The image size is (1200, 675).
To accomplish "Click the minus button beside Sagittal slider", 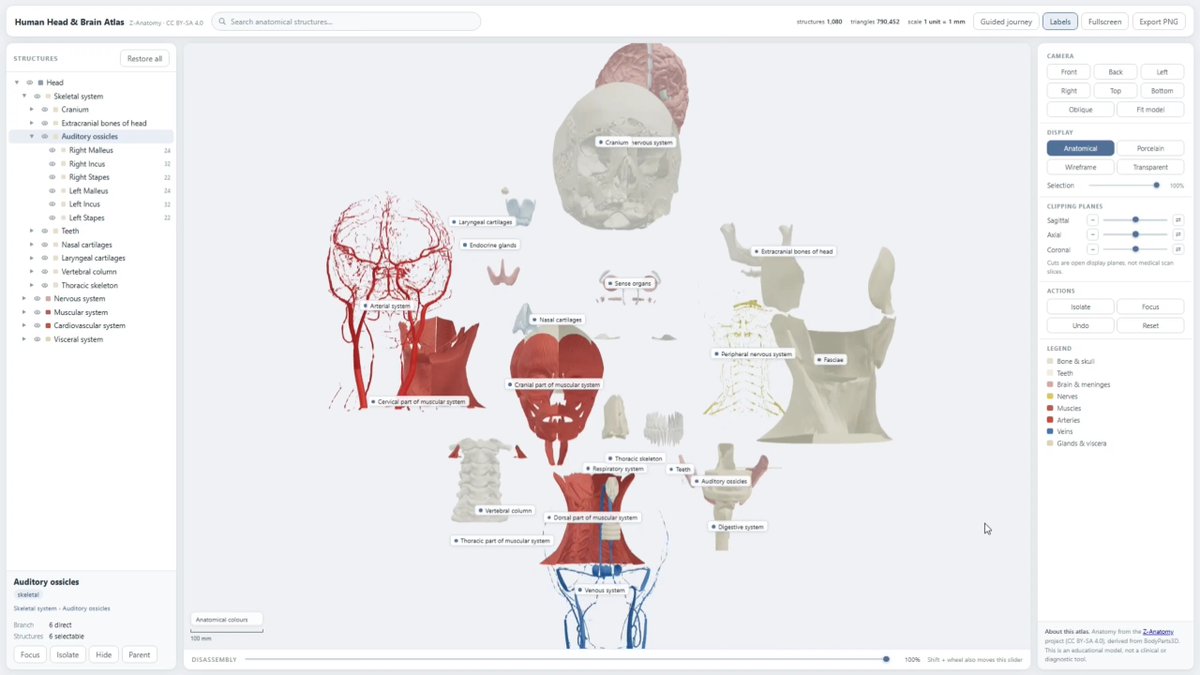I will point(1092,220).
